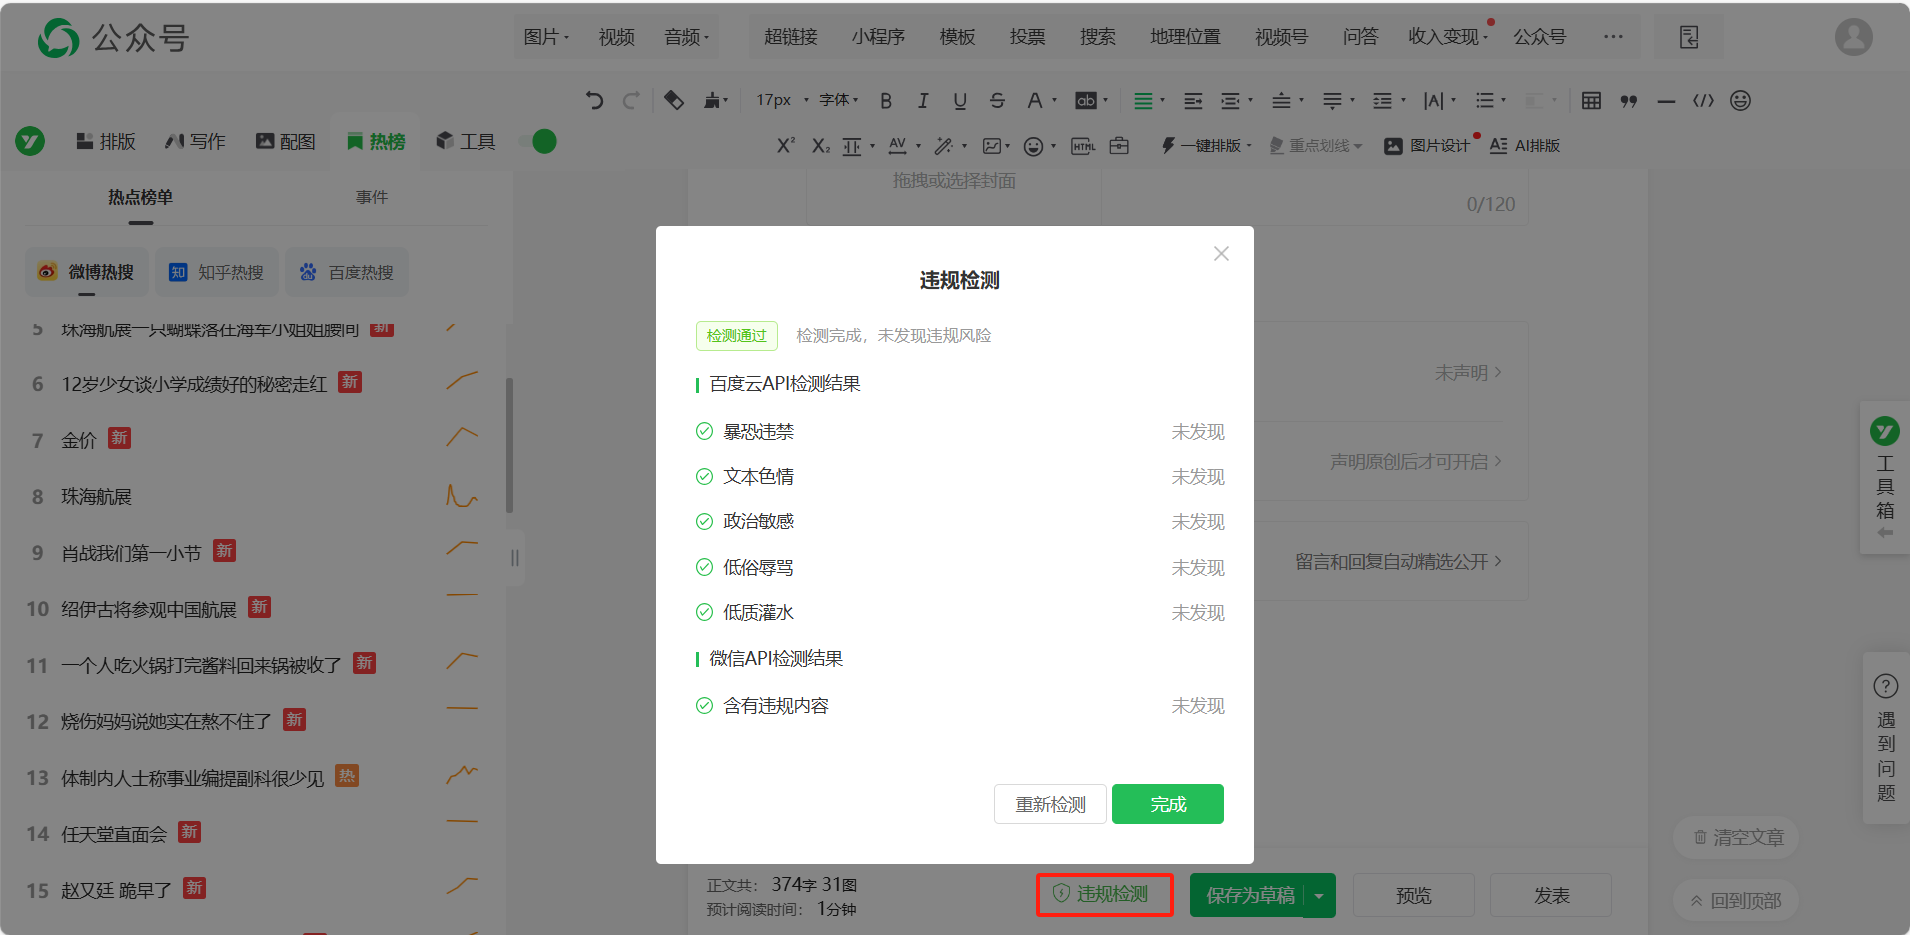Expand the 一键排版 dropdown
This screenshot has height=935, width=1910.
click(x=1206, y=146)
